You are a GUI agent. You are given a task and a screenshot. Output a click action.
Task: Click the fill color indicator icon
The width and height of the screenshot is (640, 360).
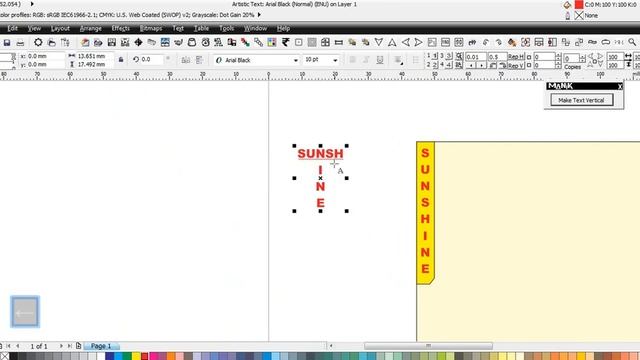pos(567,5)
